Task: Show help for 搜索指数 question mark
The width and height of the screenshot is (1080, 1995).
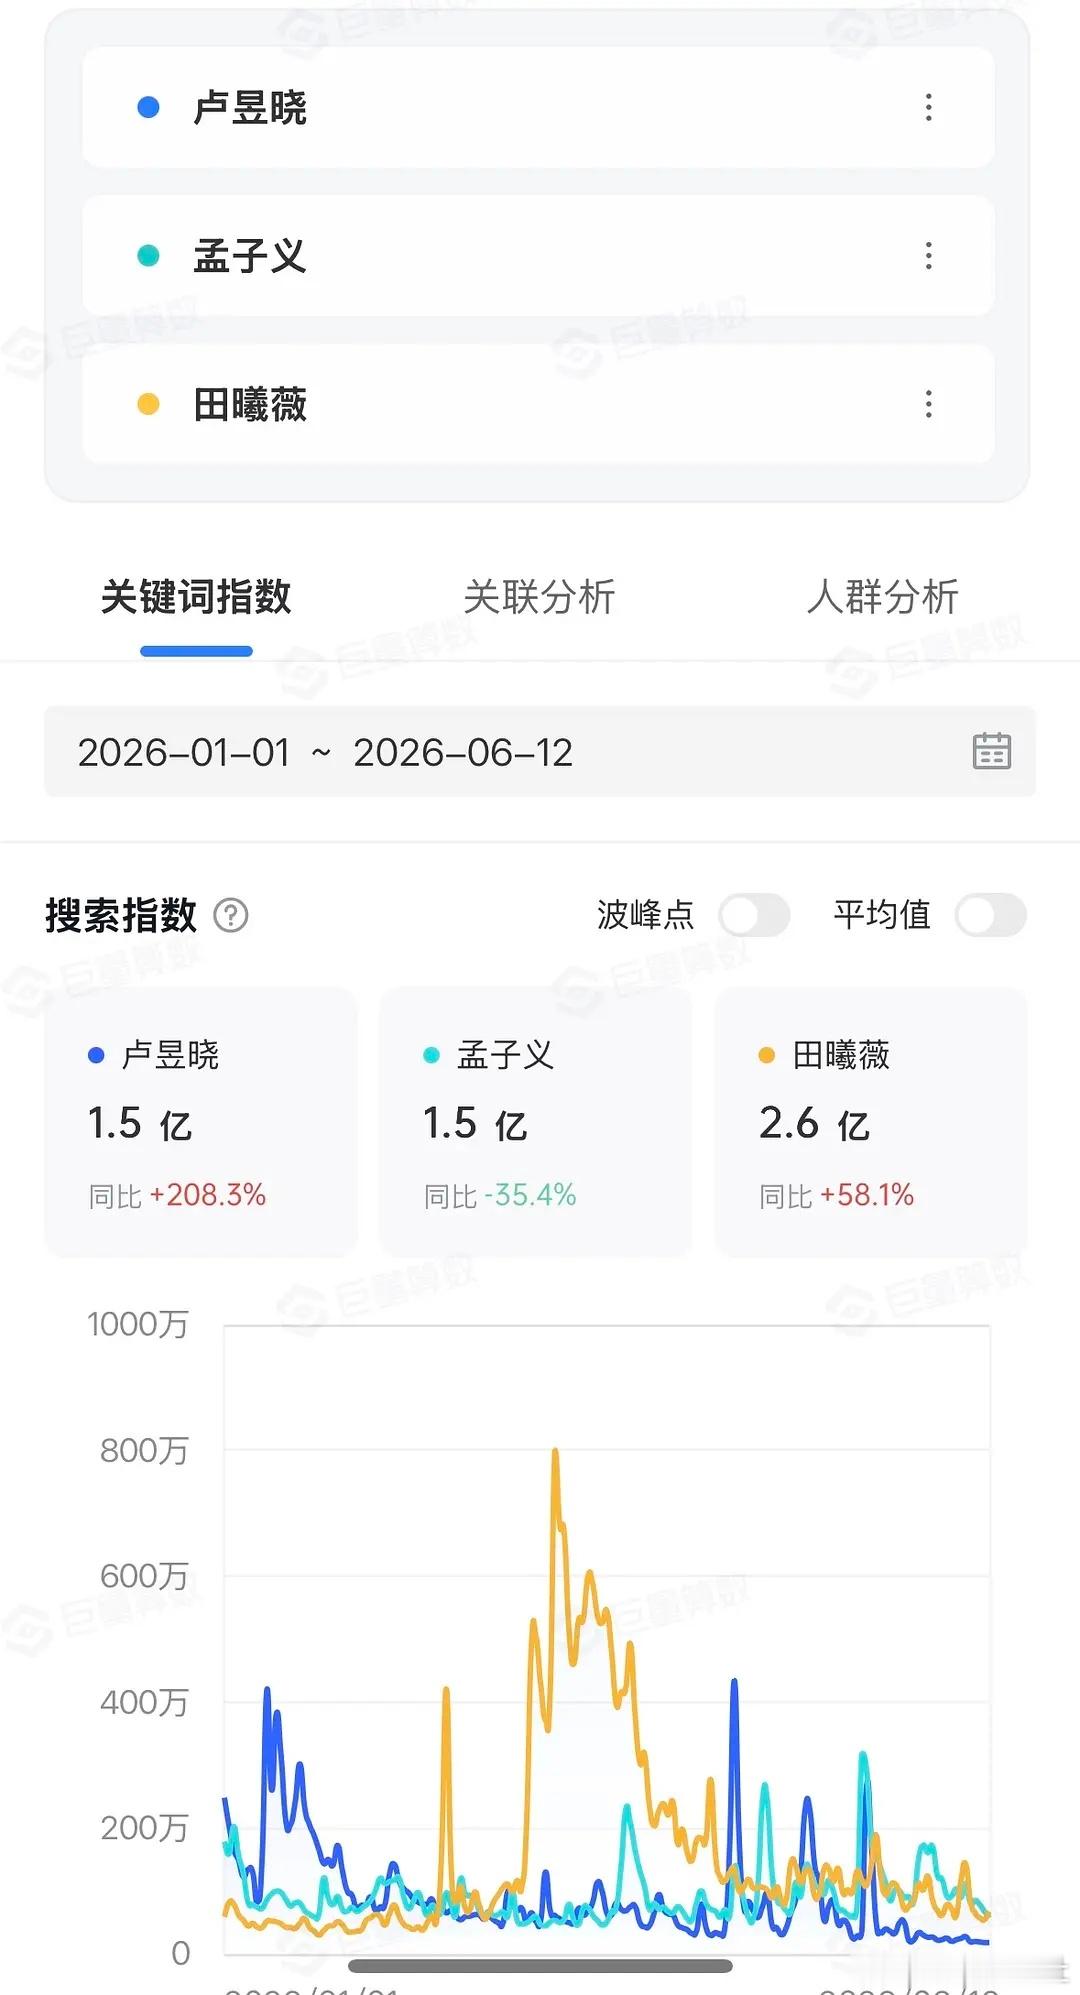Action: pyautogui.click(x=231, y=915)
